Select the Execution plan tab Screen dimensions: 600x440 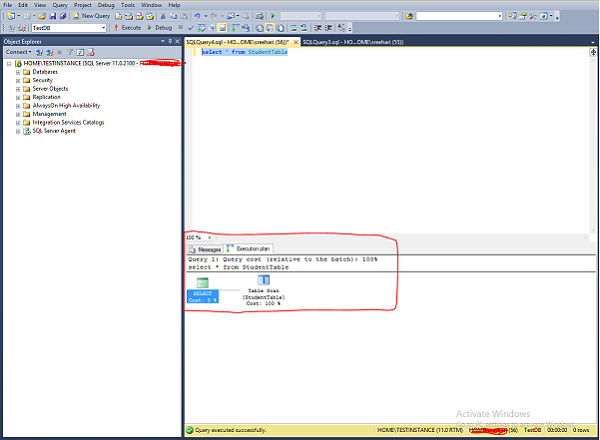[249, 249]
